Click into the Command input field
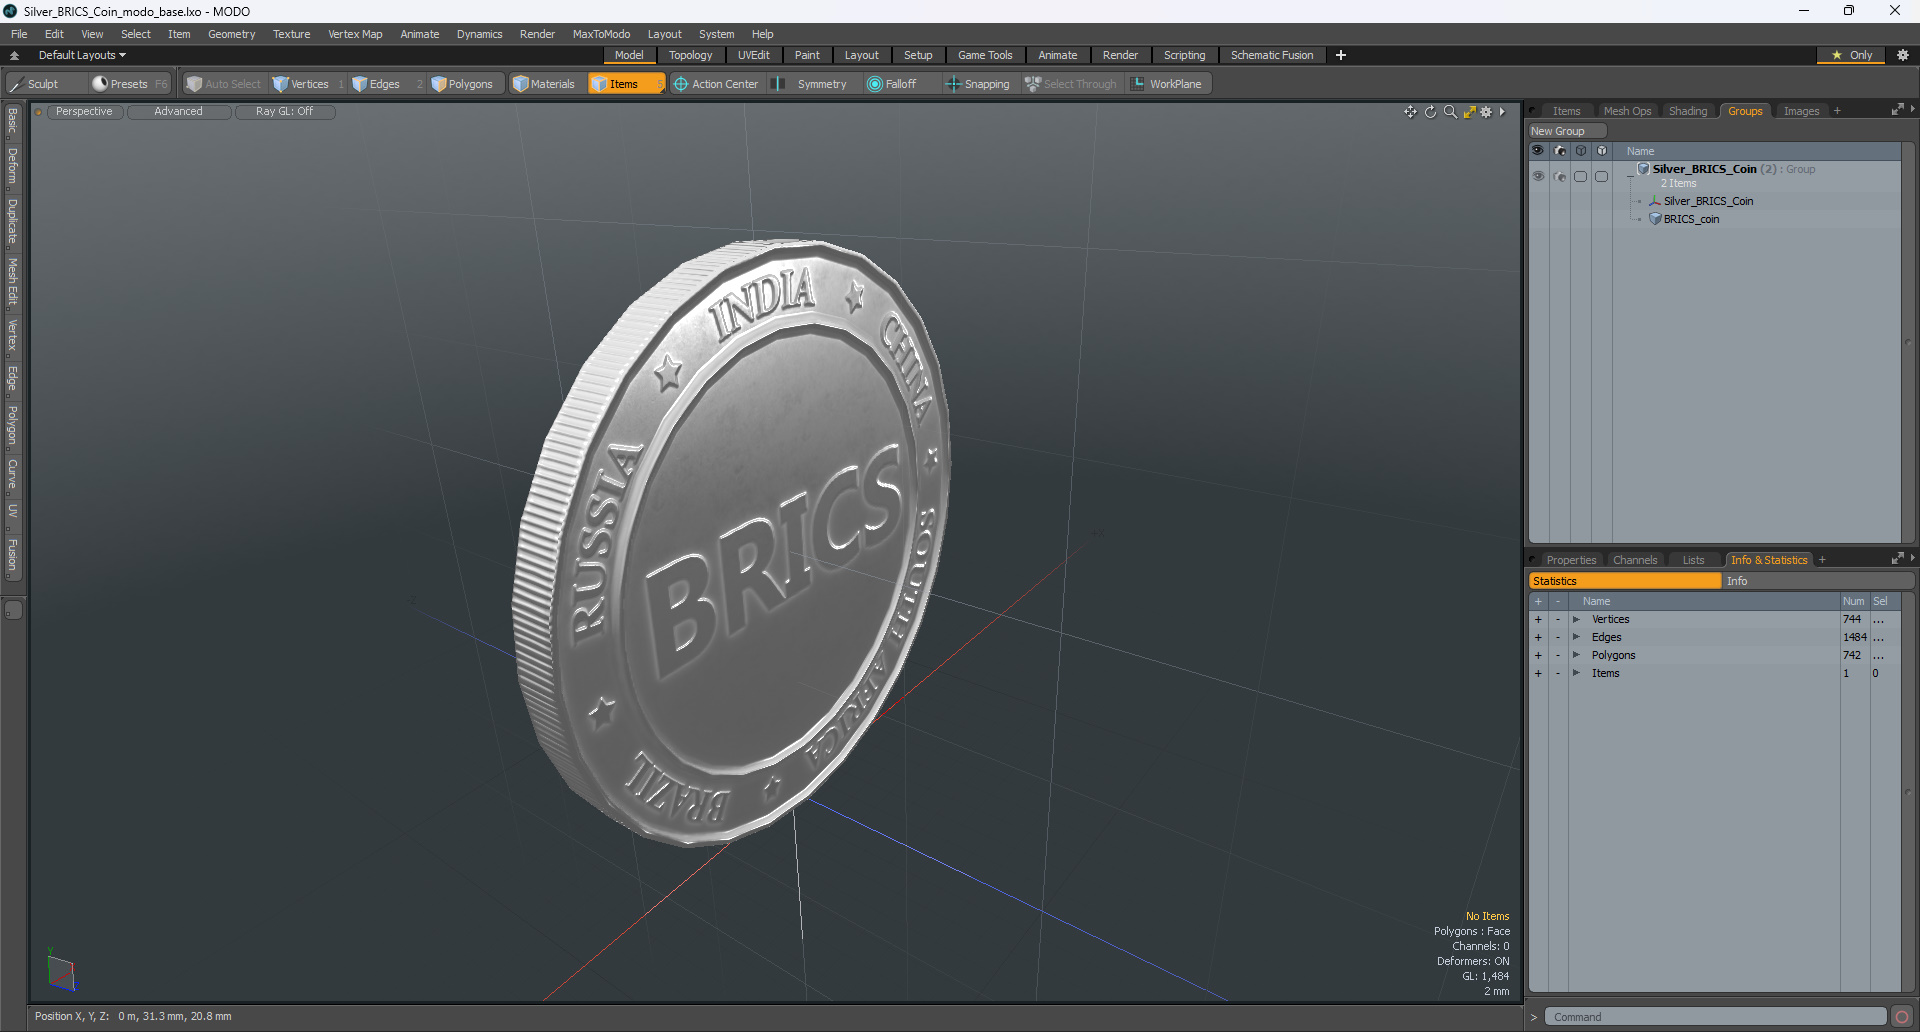Image resolution: width=1920 pixels, height=1032 pixels. [x=1715, y=1017]
